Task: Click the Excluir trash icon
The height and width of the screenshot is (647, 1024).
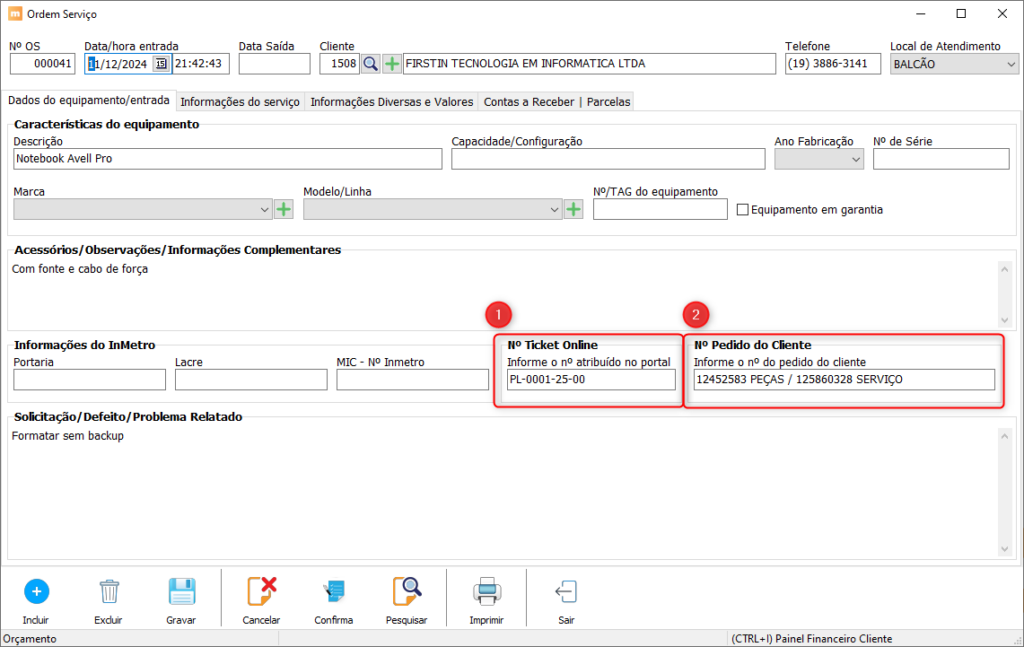Action: pyautogui.click(x=109, y=591)
